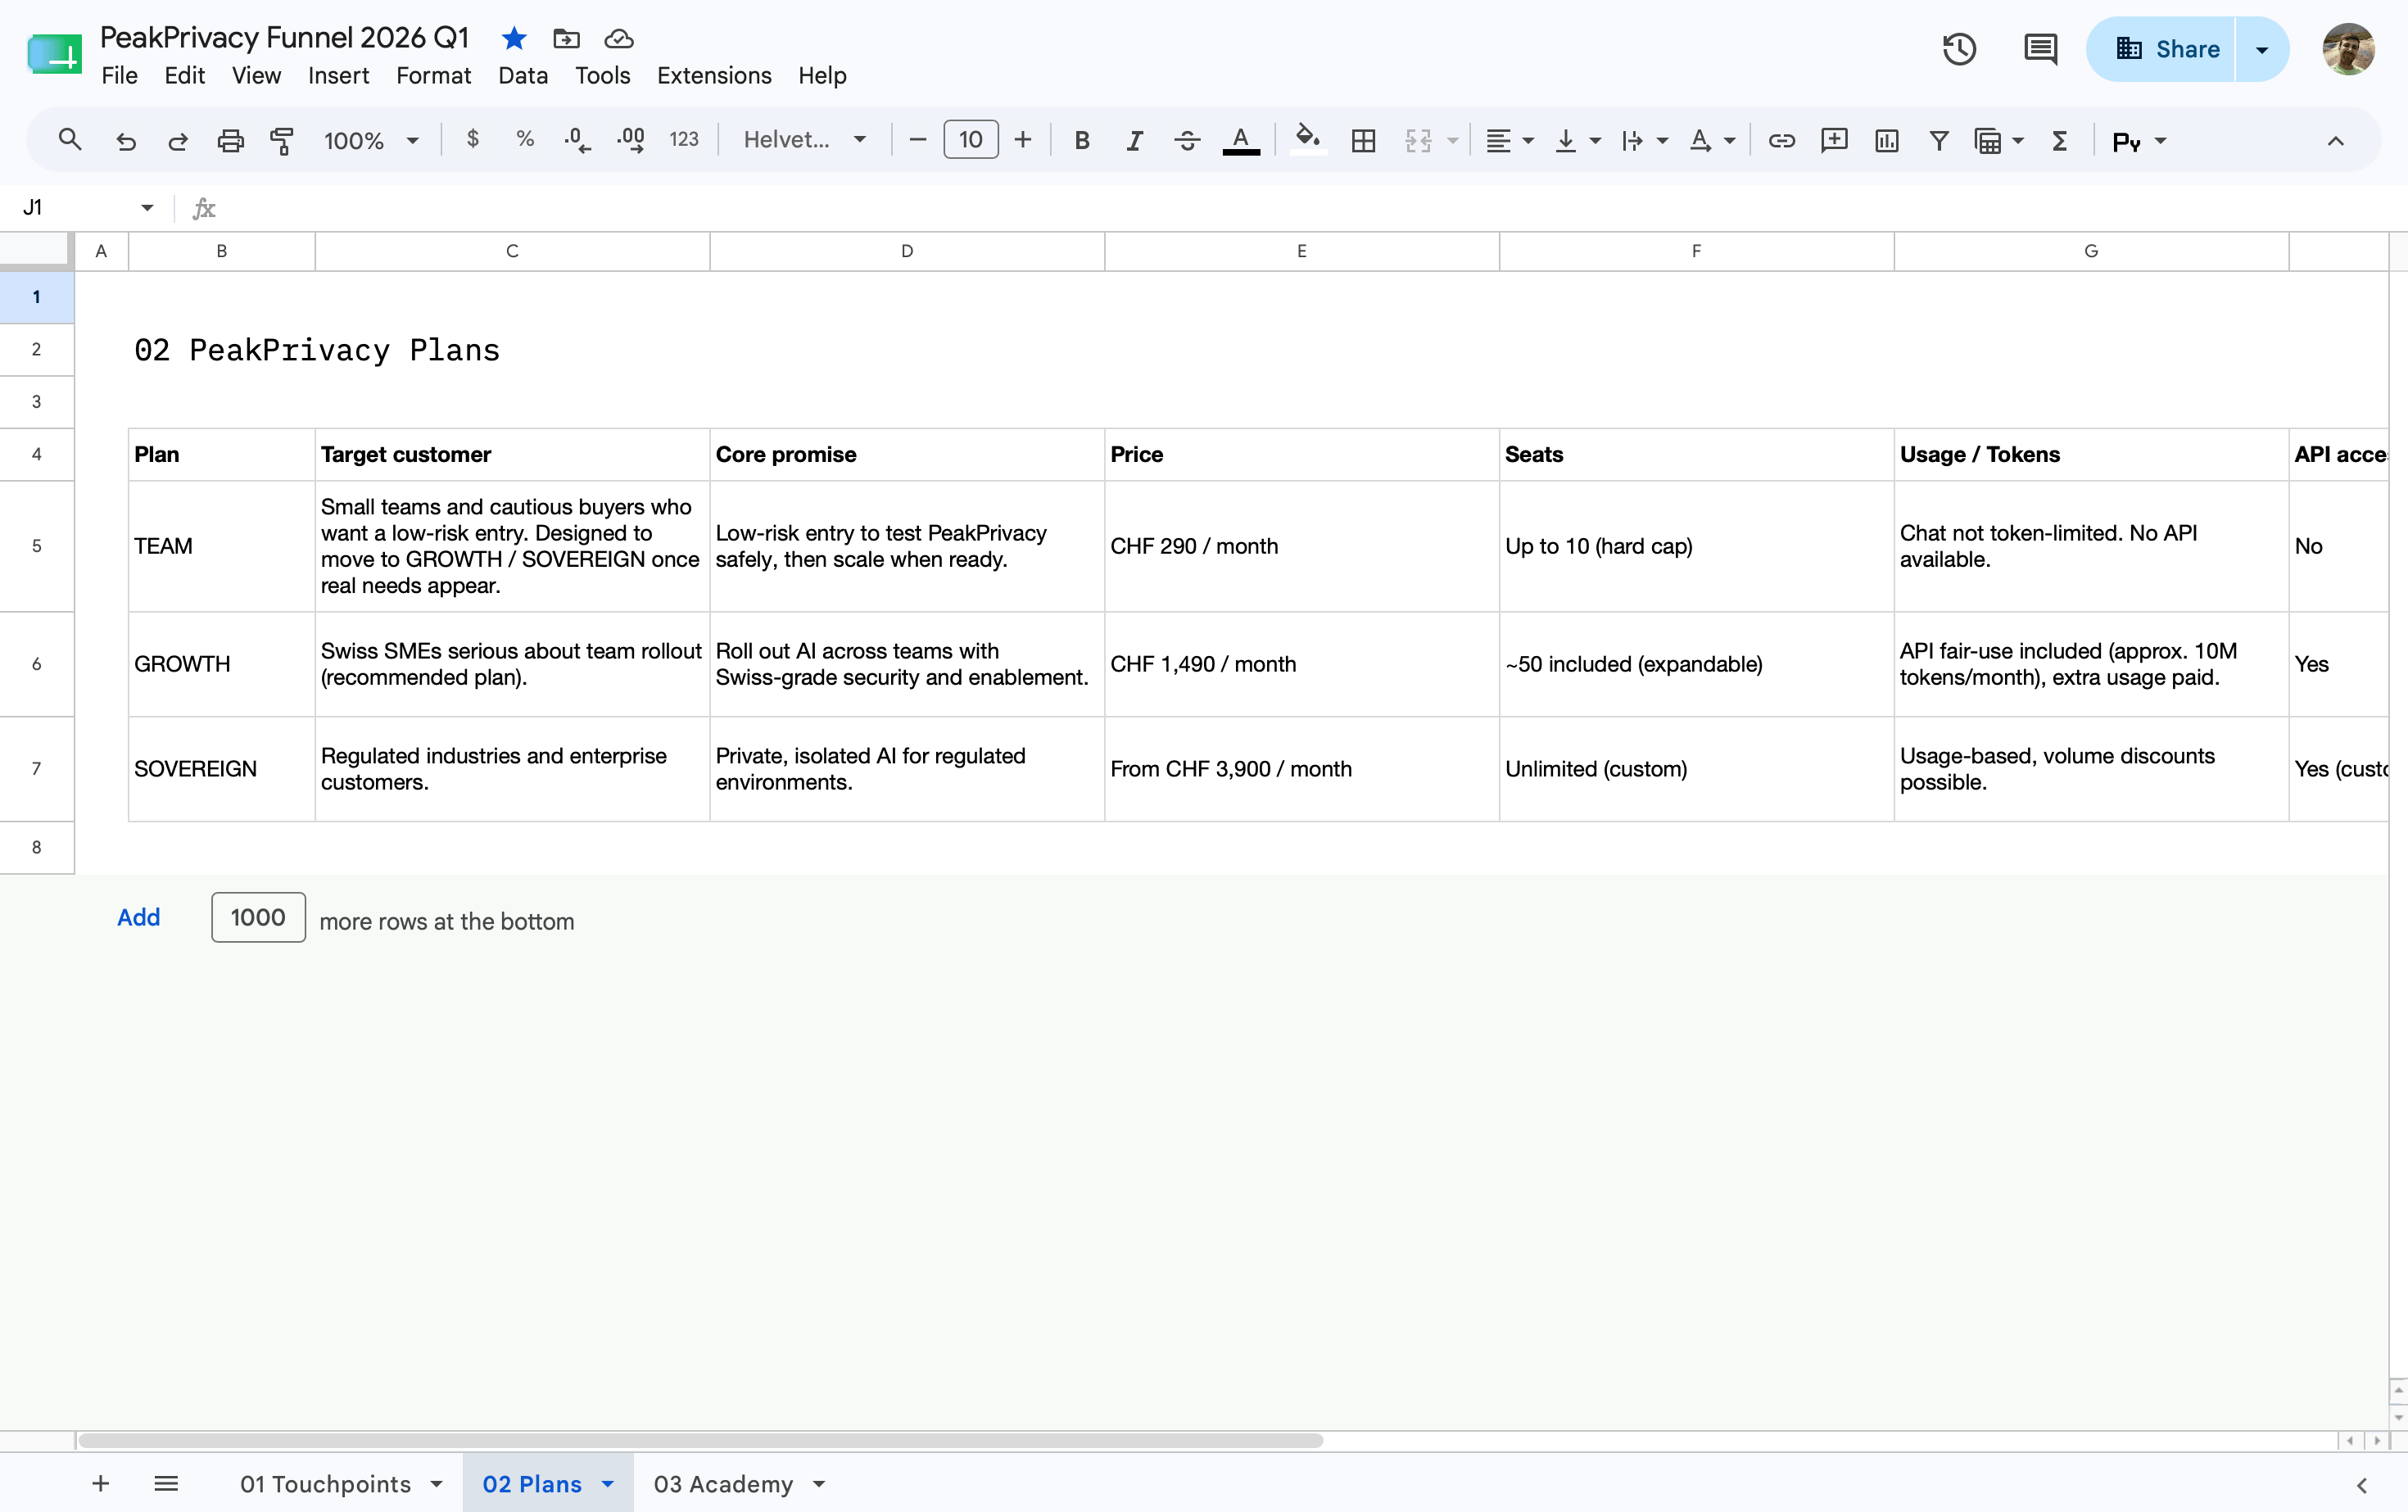Star the PeakPrivacy Funnel document
The height and width of the screenshot is (1512, 2408).
(x=514, y=39)
